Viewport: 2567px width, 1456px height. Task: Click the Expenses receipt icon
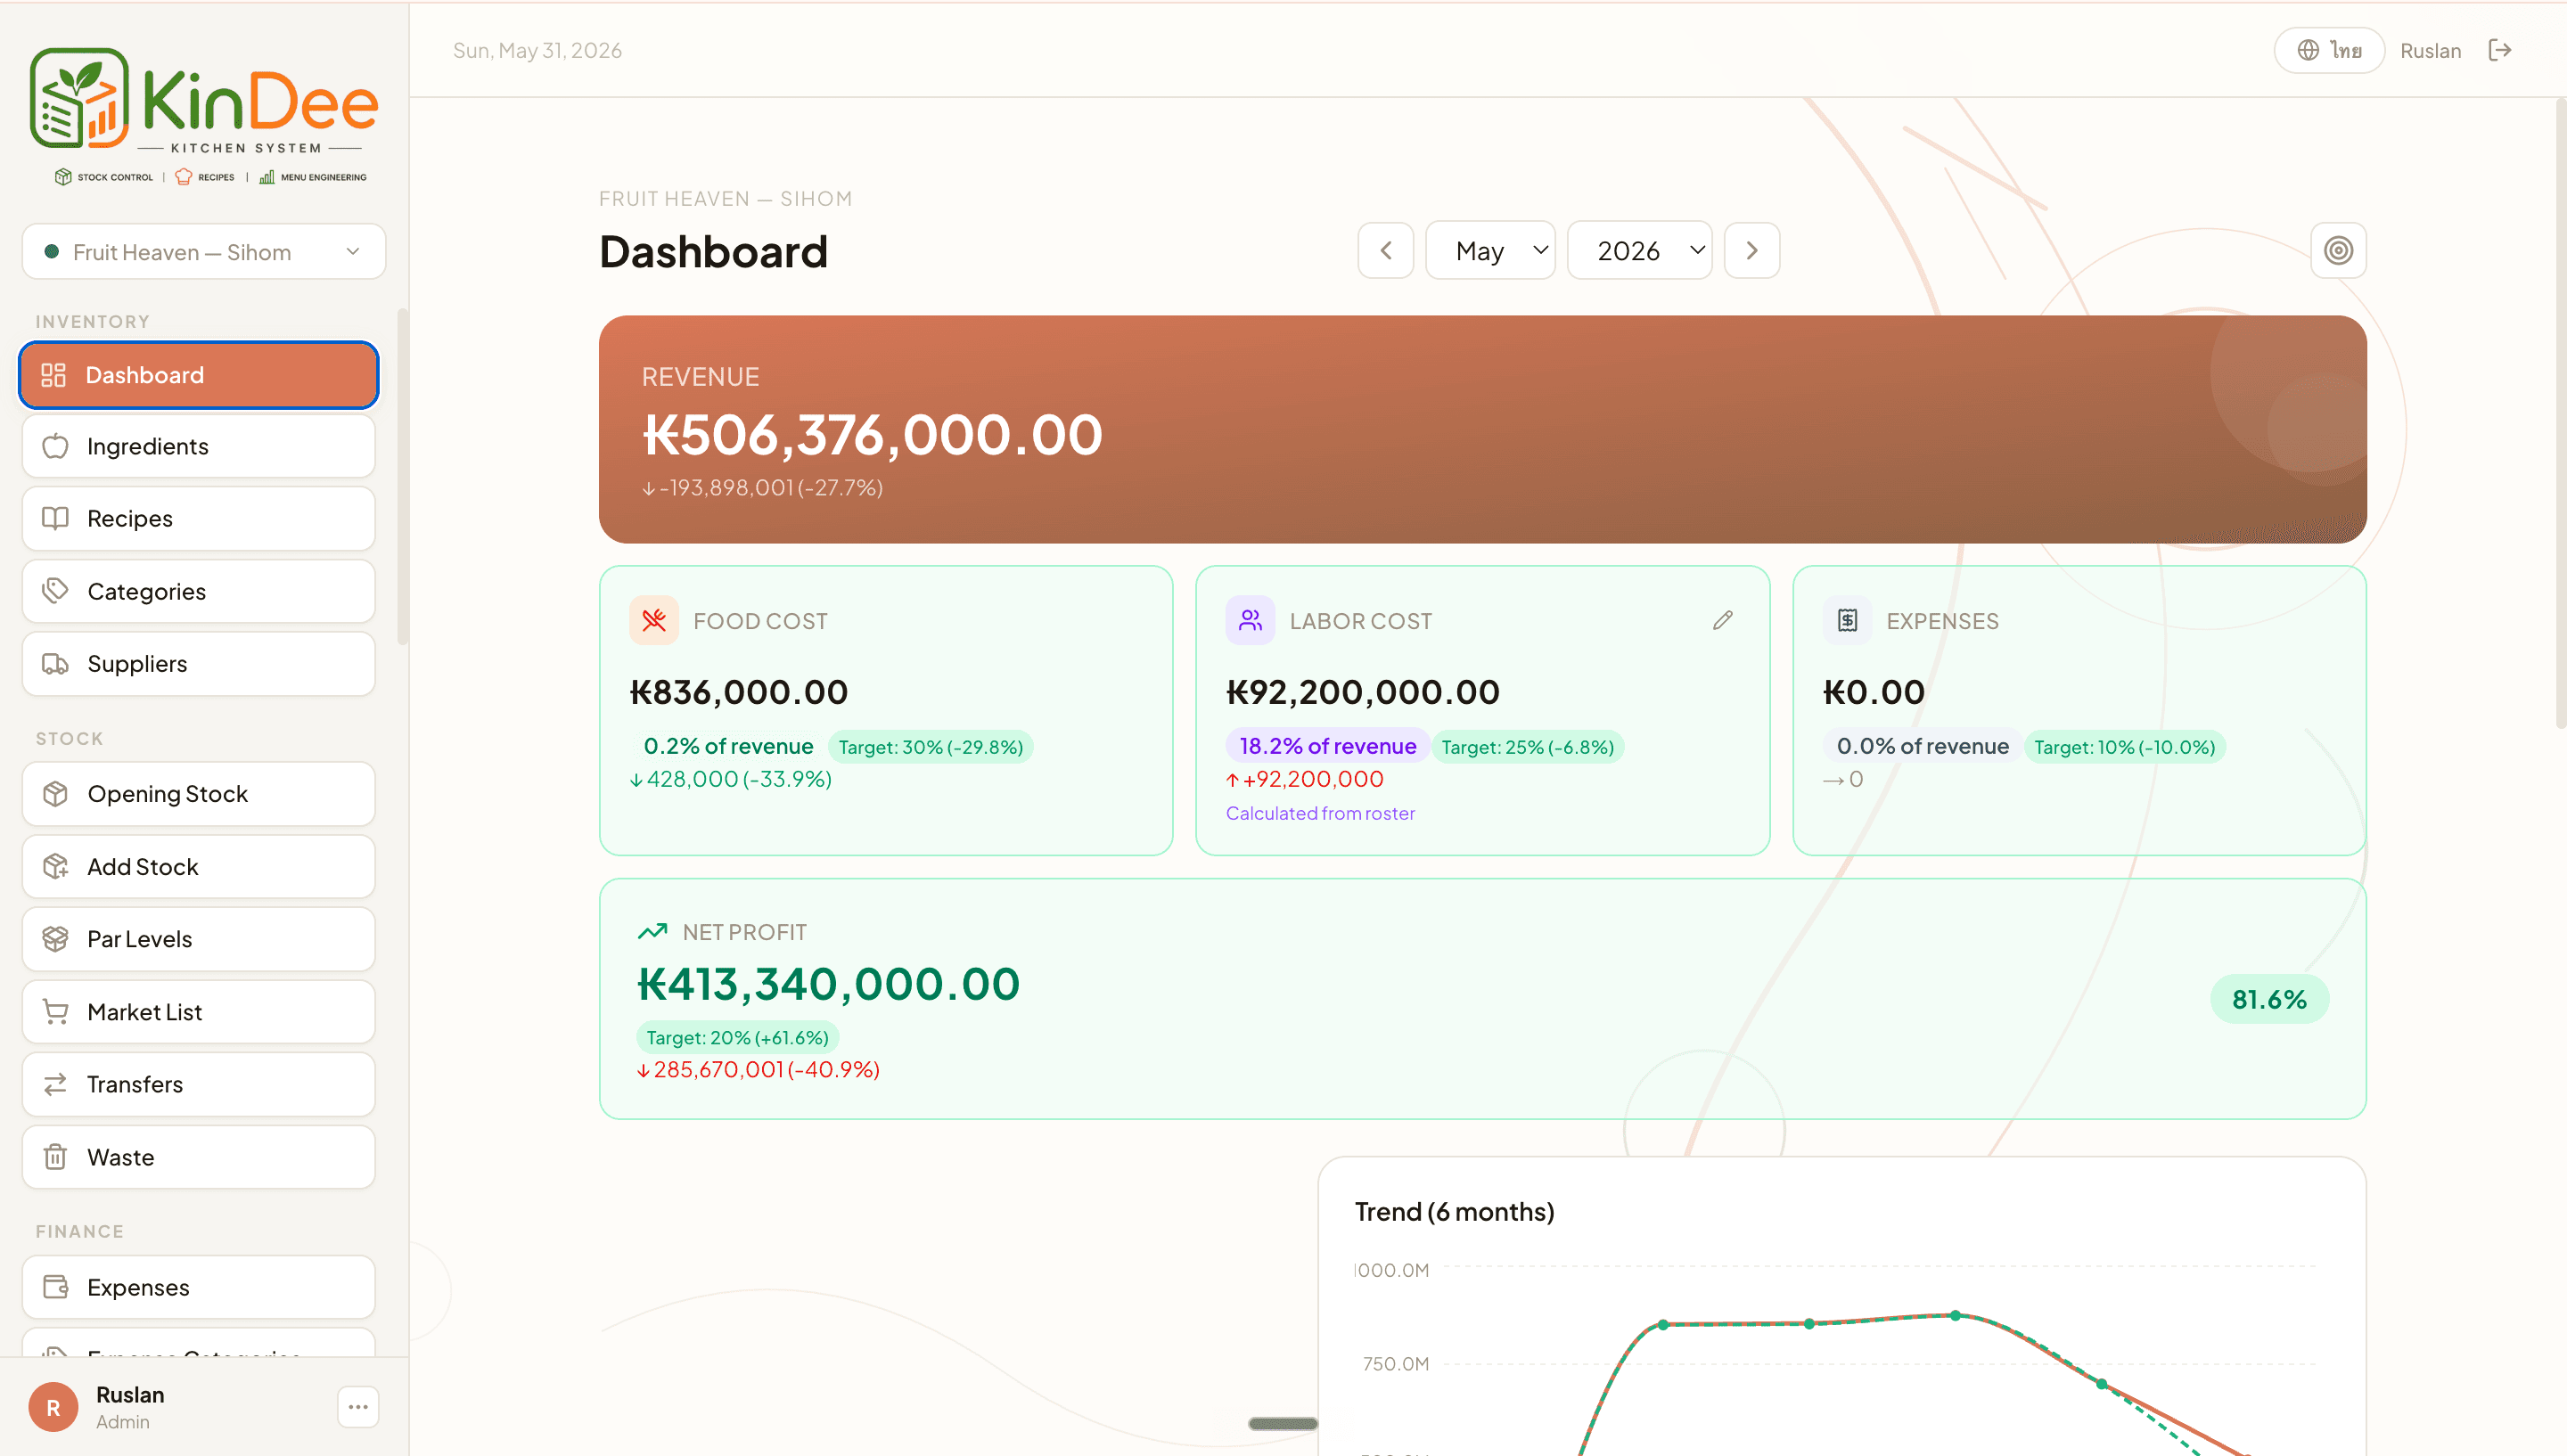point(1847,620)
